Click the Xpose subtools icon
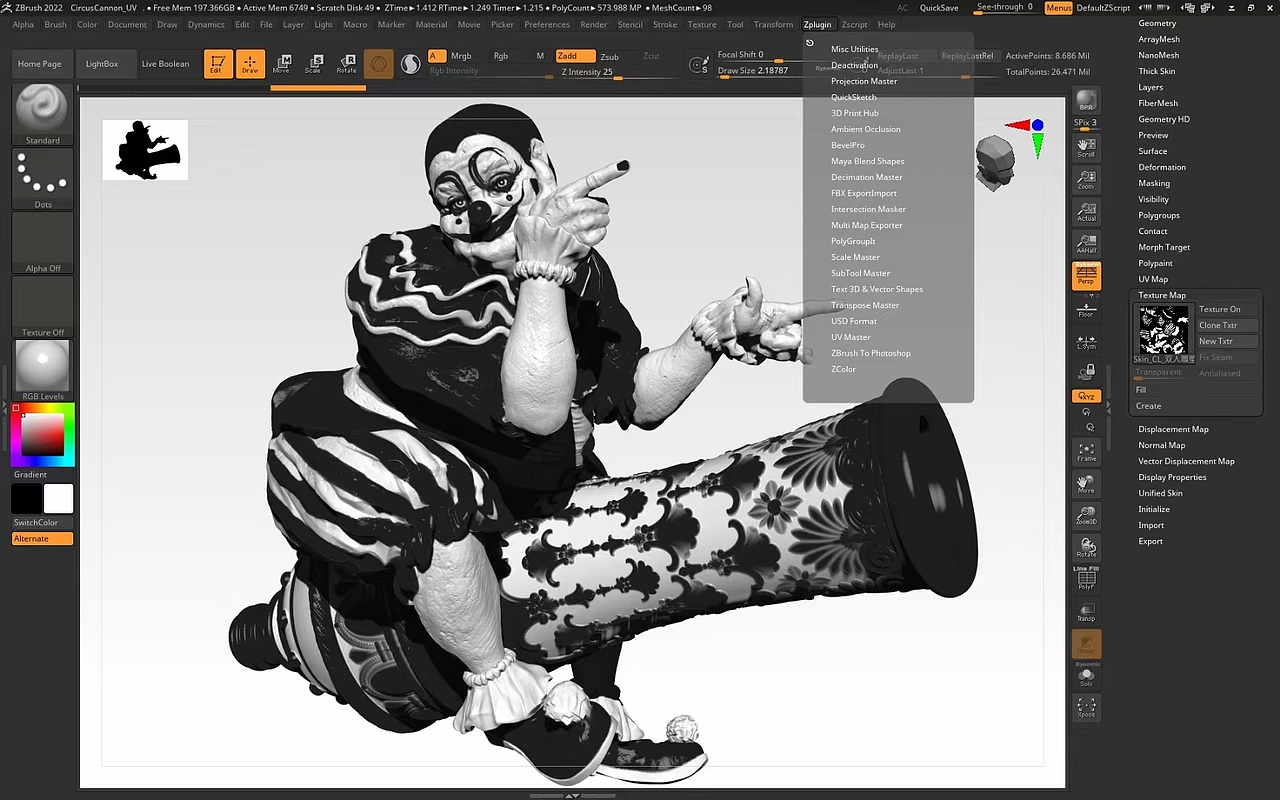Image resolution: width=1280 pixels, height=800 pixels. pyautogui.click(x=1086, y=707)
